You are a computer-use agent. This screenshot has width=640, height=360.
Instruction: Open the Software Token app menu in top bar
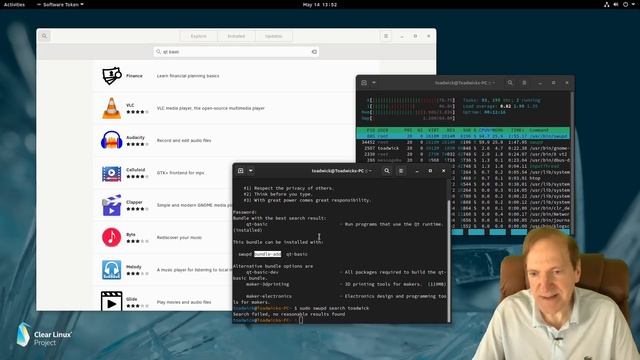click(60, 4)
